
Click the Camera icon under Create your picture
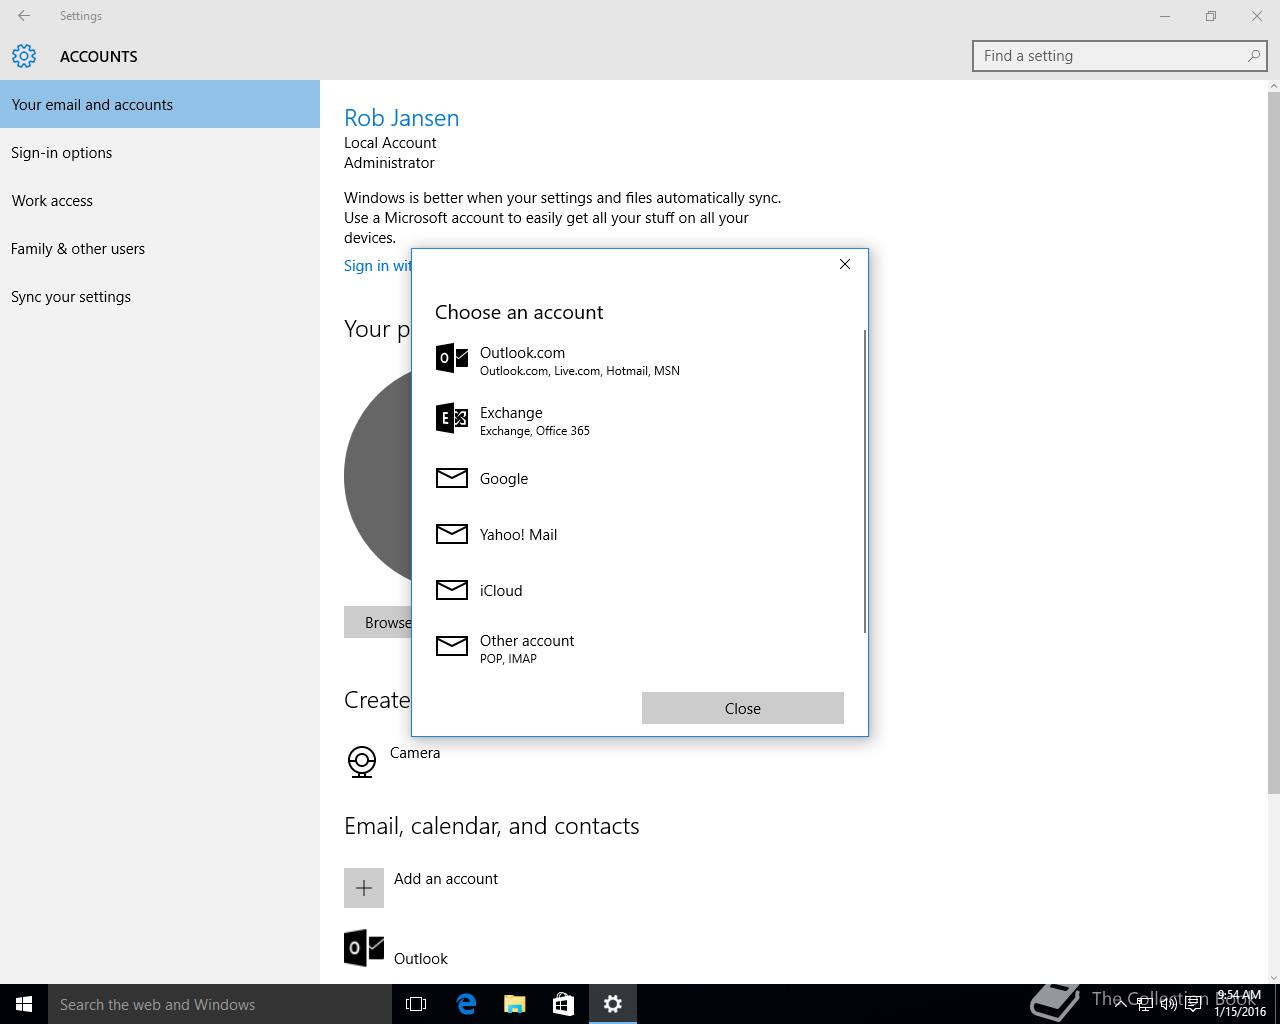click(362, 761)
